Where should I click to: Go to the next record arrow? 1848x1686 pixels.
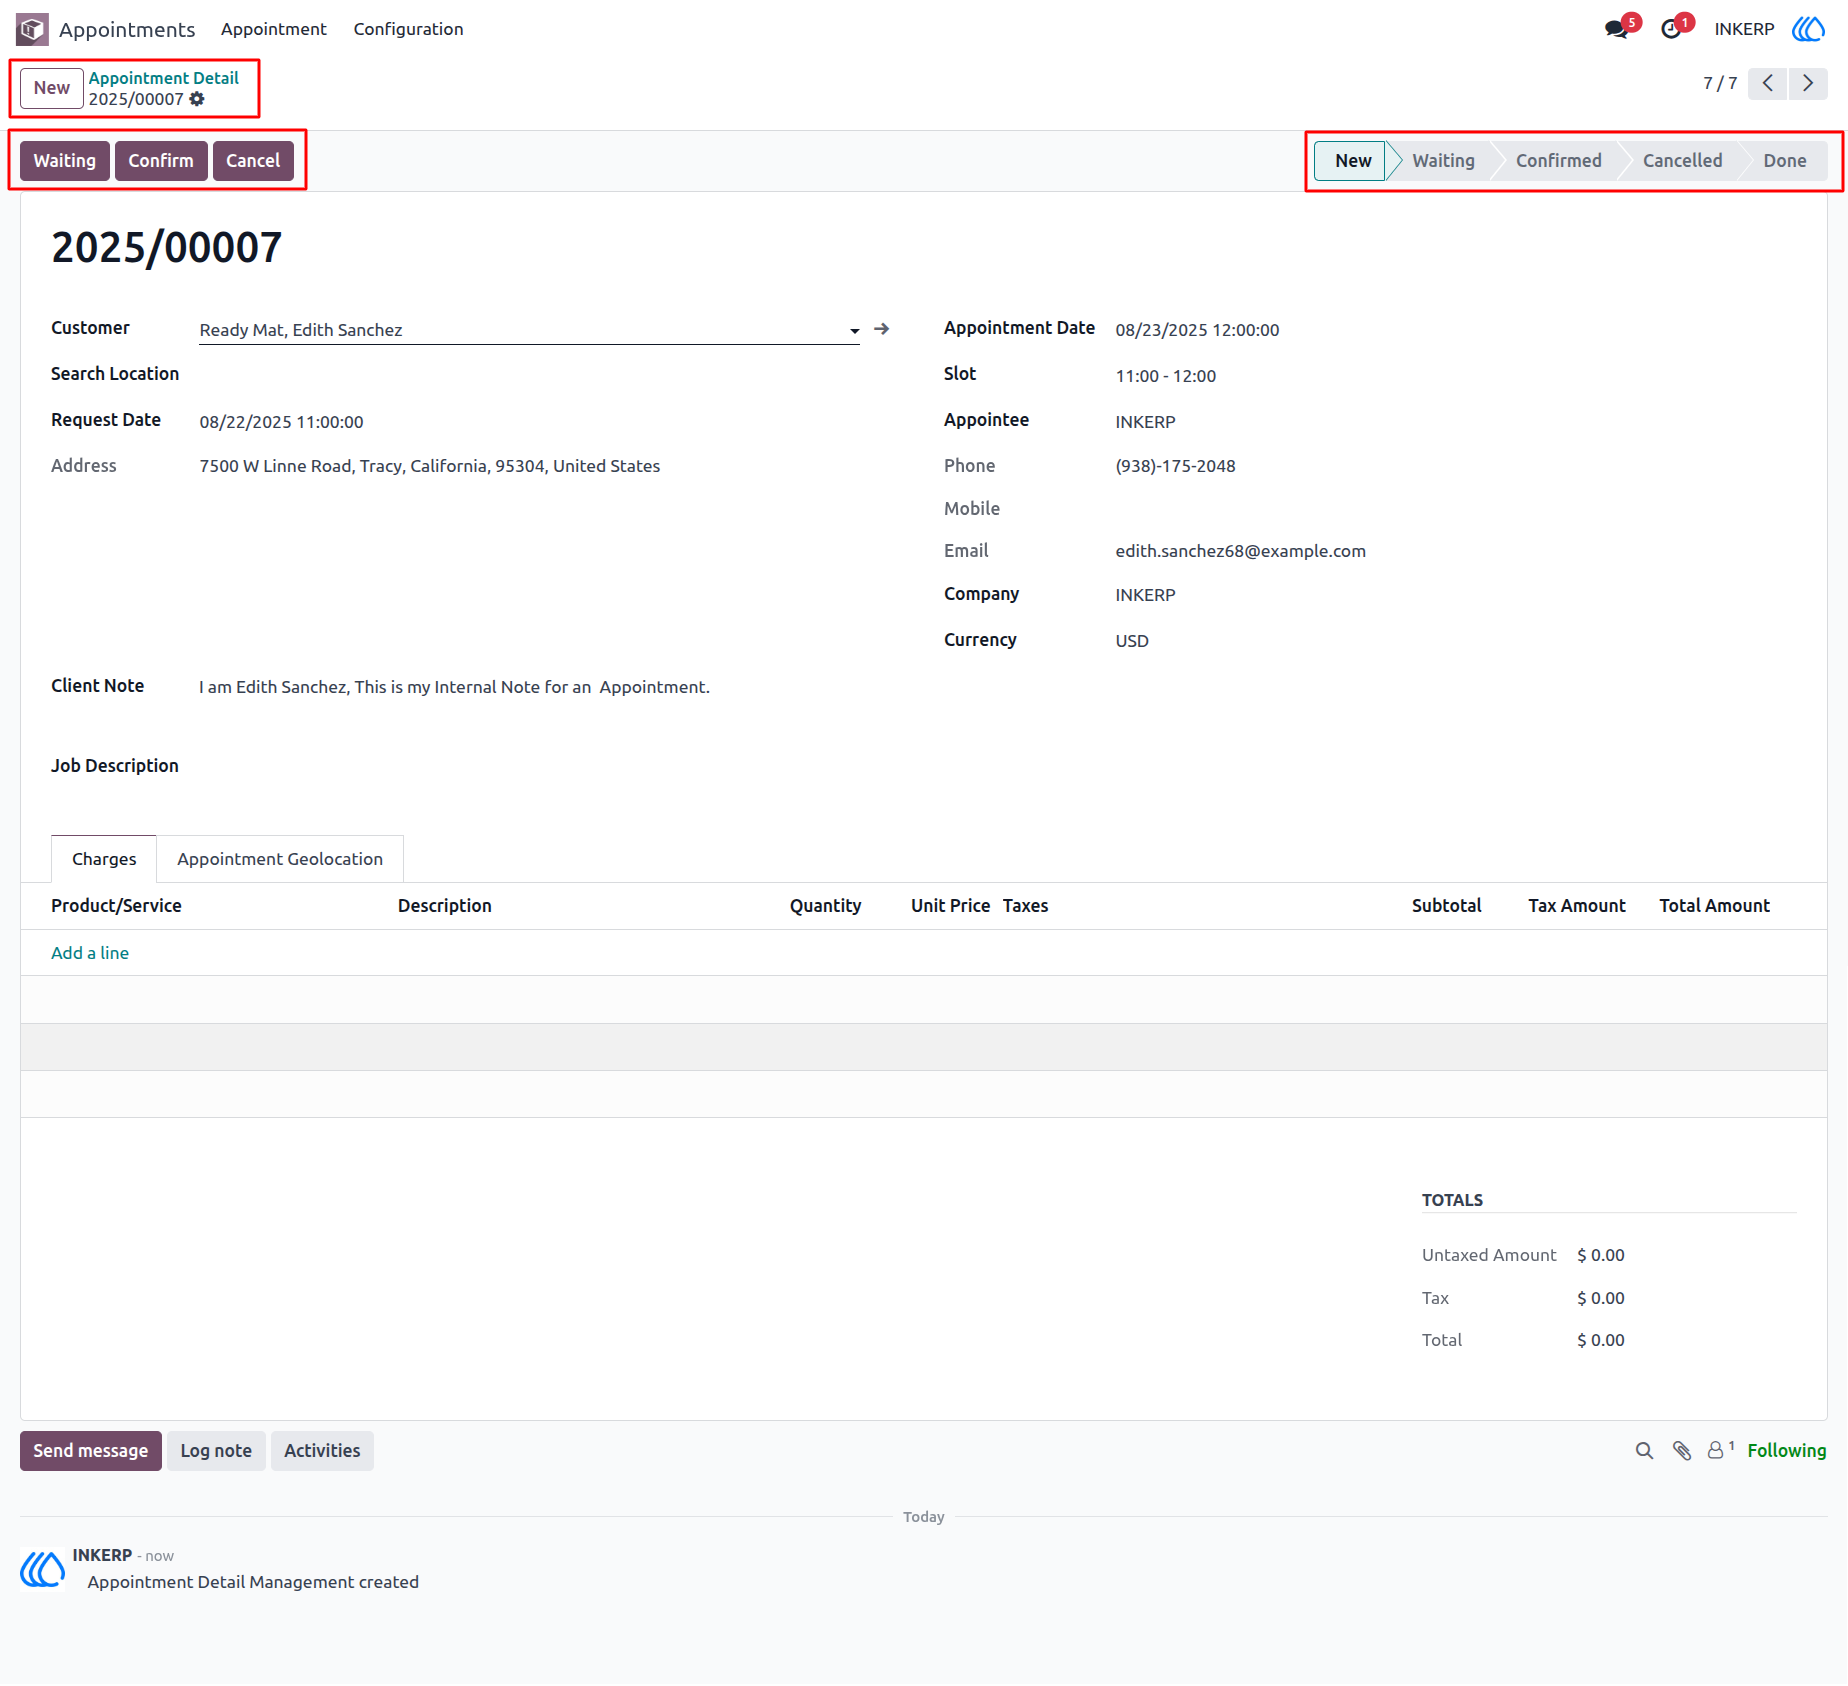point(1808,83)
